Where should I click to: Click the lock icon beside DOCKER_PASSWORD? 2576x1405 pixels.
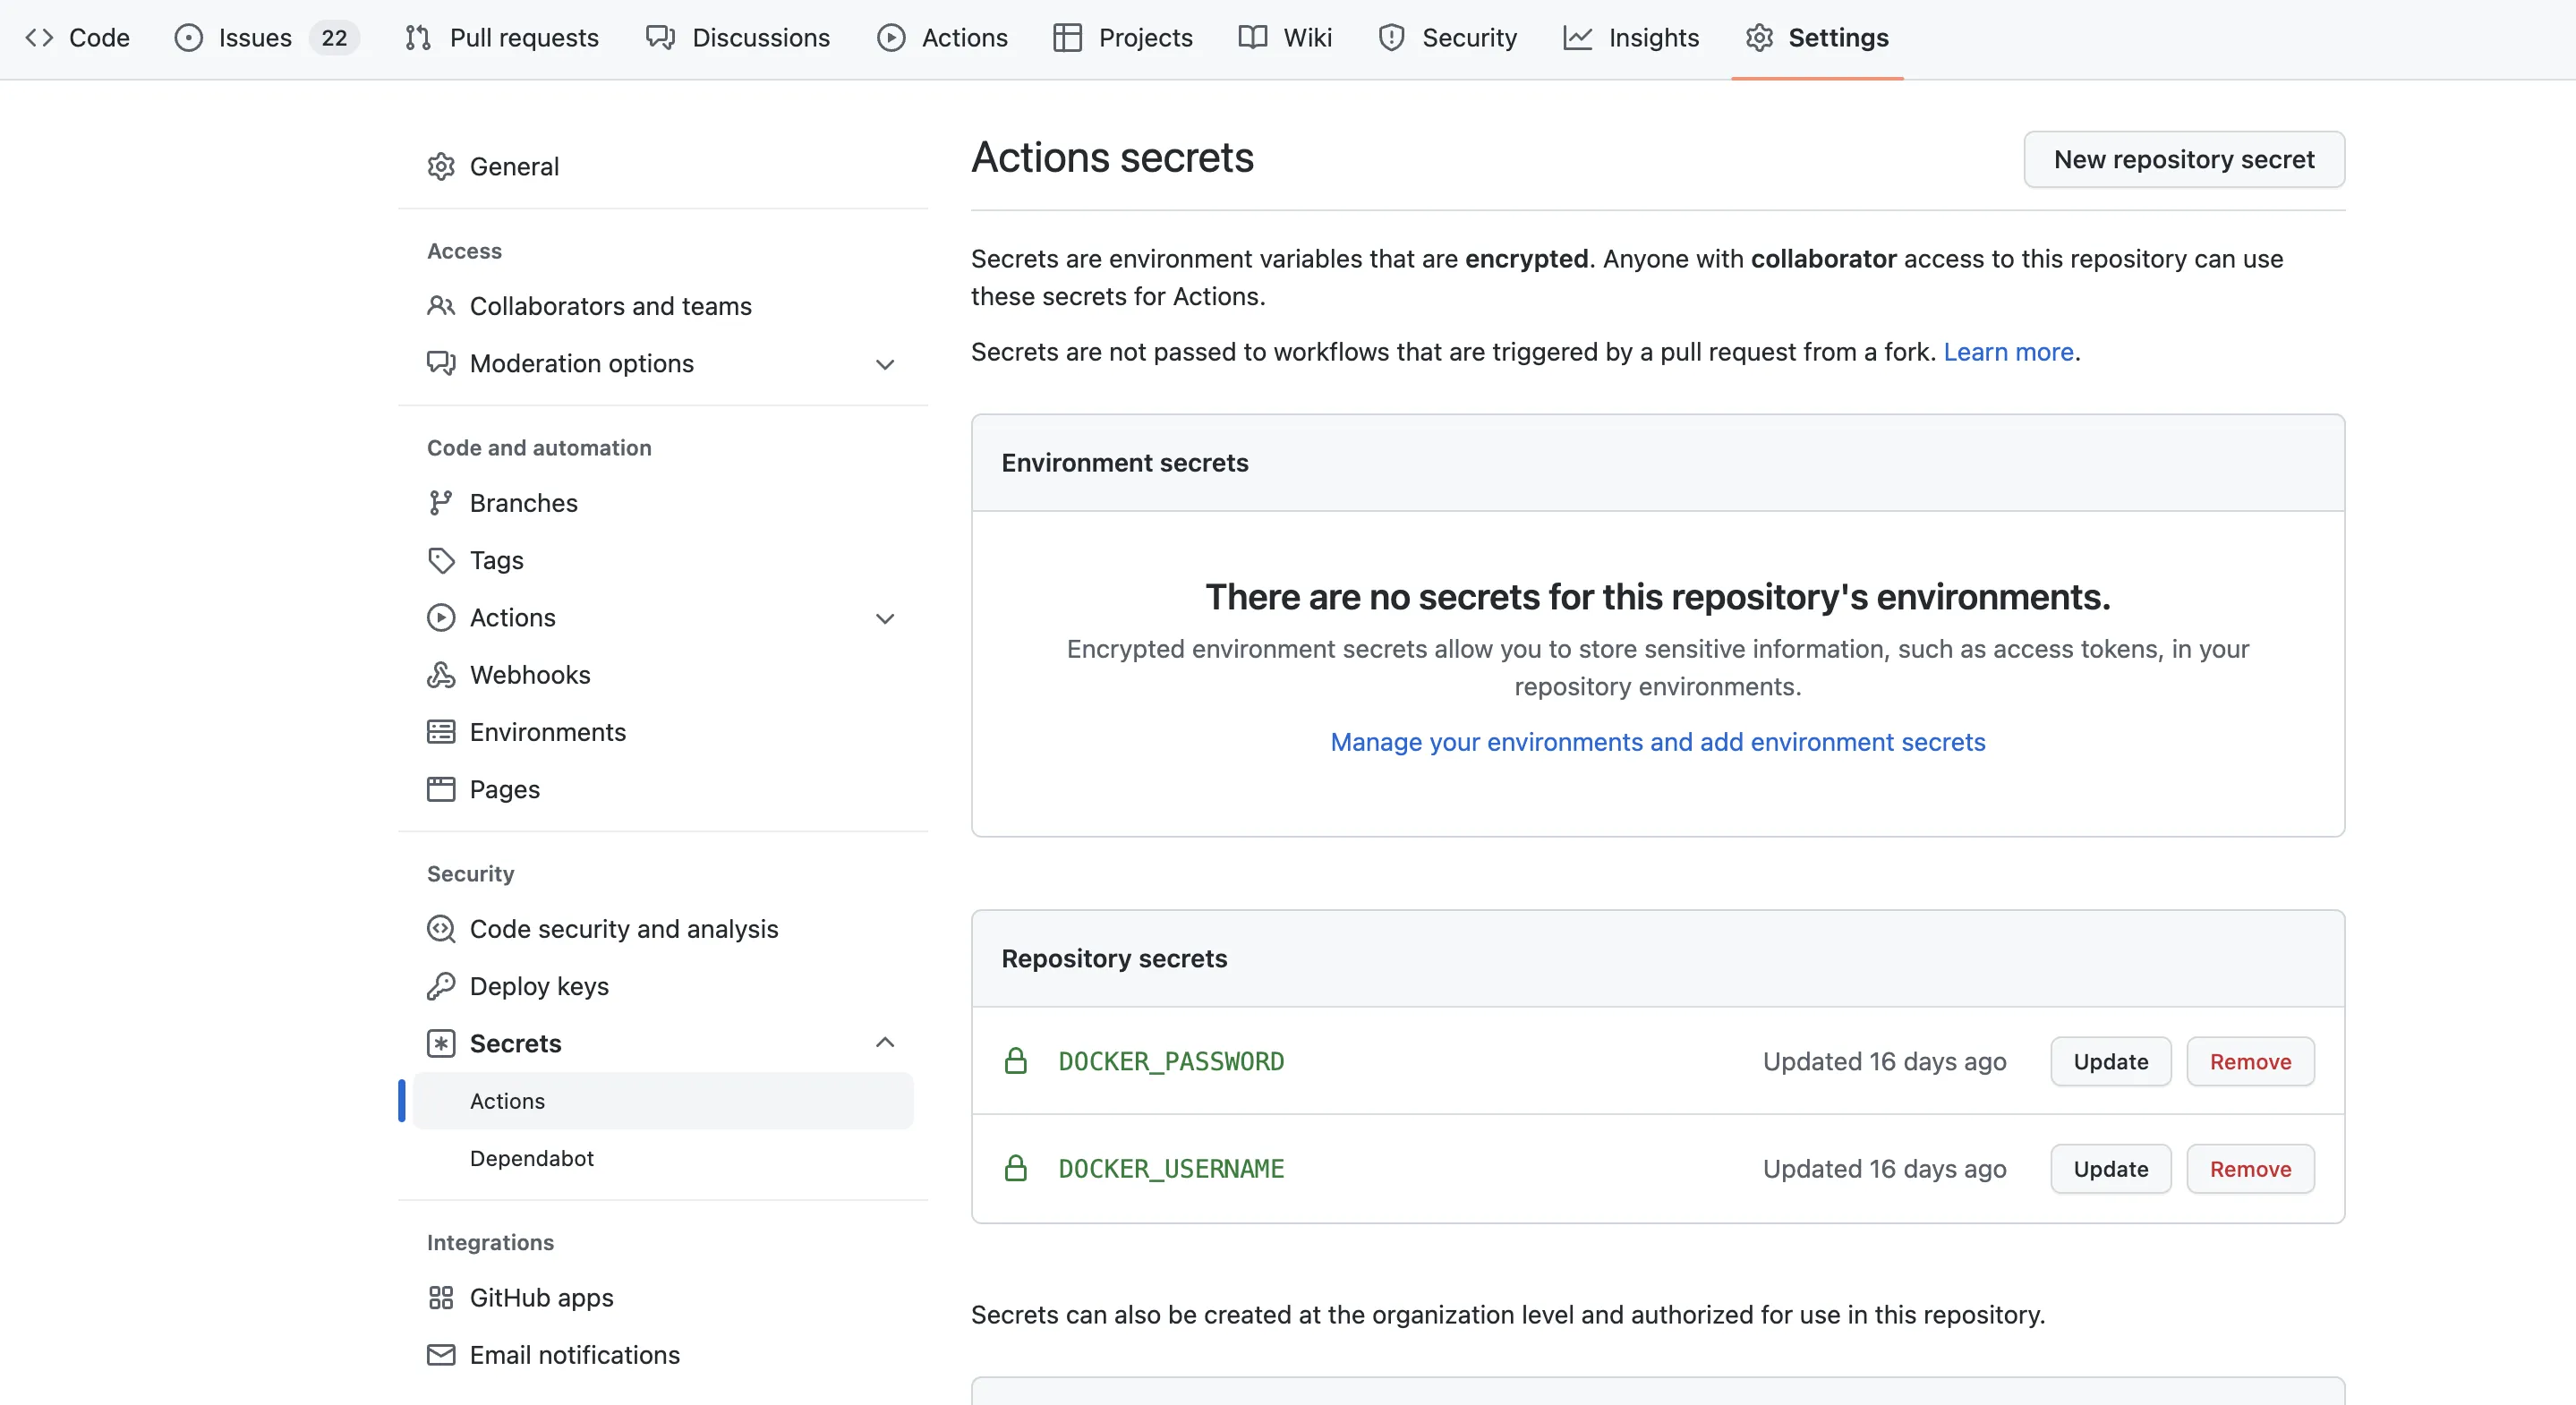click(x=1015, y=1061)
